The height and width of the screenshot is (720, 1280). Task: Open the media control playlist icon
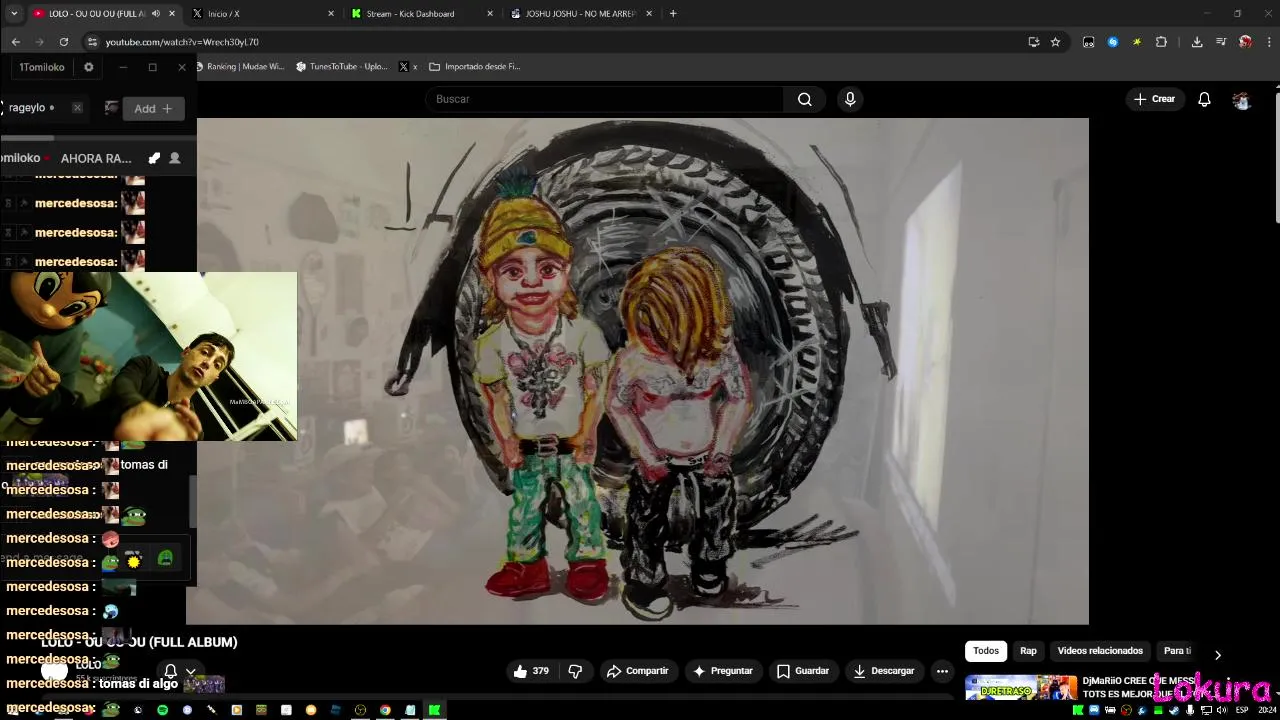tap(1221, 42)
